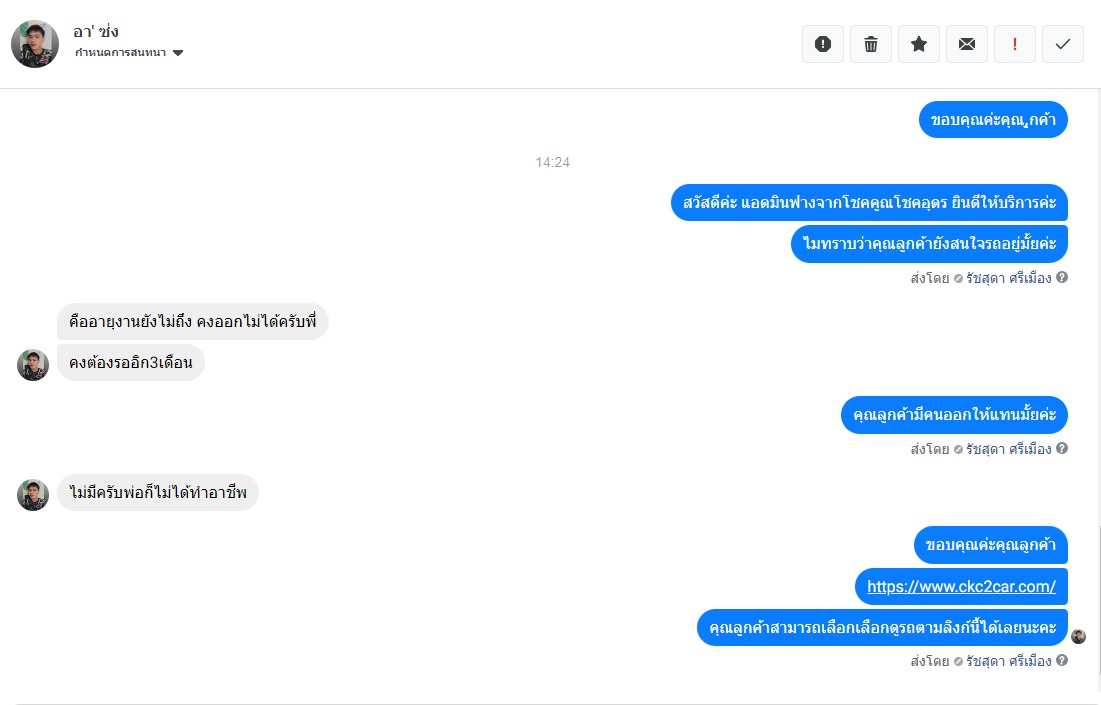Open the 'กำหนดการสนทนา' dropdown
Screen dimensions: 1101x705
(129, 53)
